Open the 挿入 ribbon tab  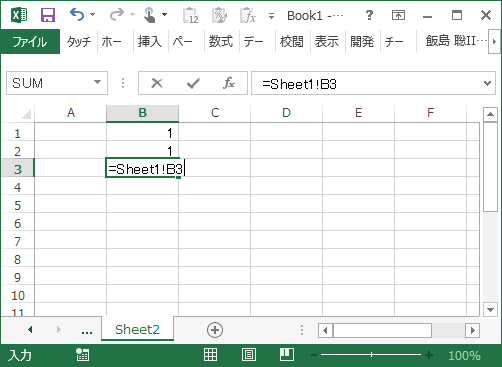[150, 42]
